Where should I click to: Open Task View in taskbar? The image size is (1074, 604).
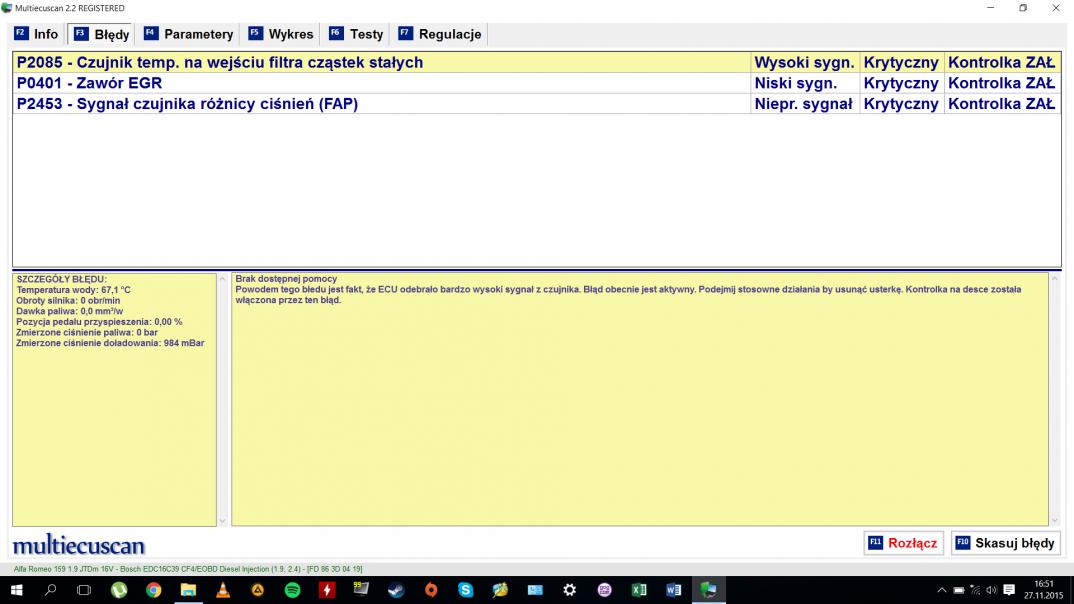(x=84, y=590)
